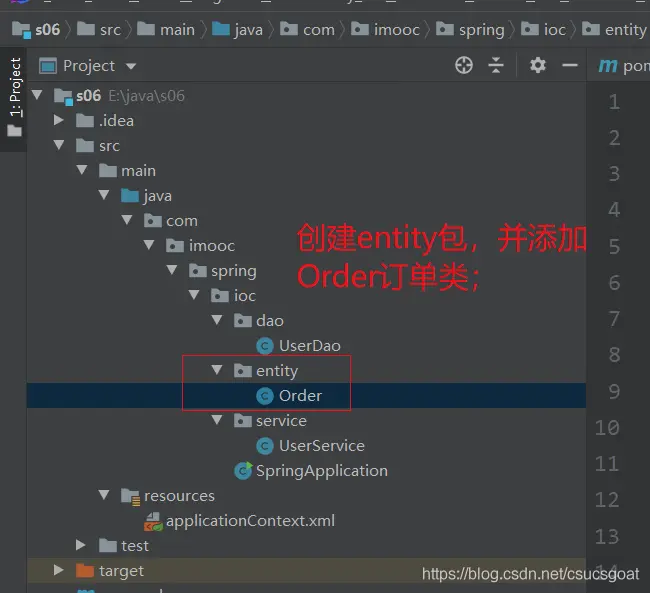650x593 pixels.
Task: Click editor gutter line number 10
Action: (x=607, y=428)
